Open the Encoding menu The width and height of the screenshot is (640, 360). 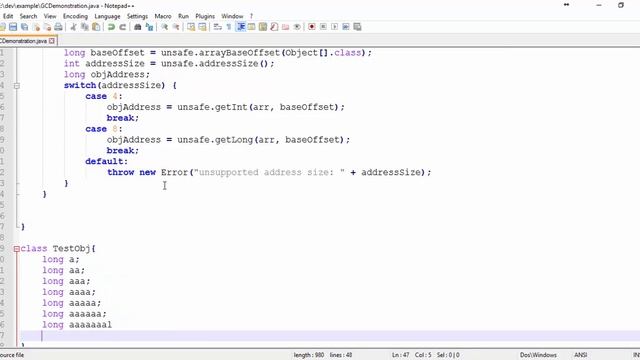(75, 16)
